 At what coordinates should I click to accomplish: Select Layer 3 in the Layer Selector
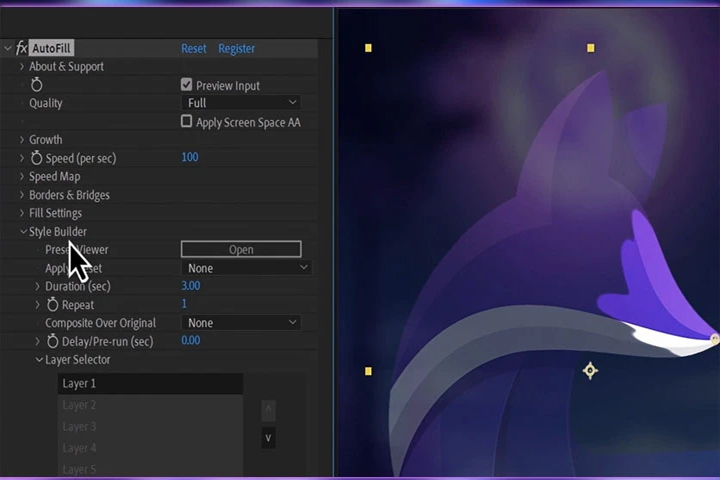click(150, 426)
